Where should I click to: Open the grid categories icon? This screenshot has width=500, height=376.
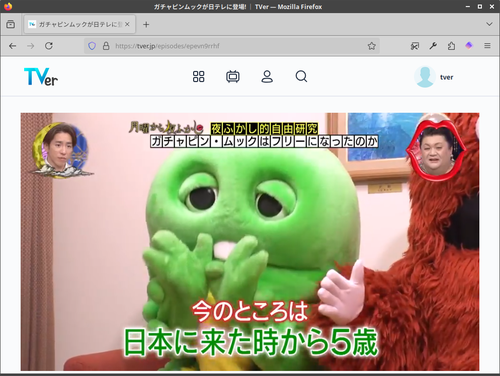pos(199,77)
